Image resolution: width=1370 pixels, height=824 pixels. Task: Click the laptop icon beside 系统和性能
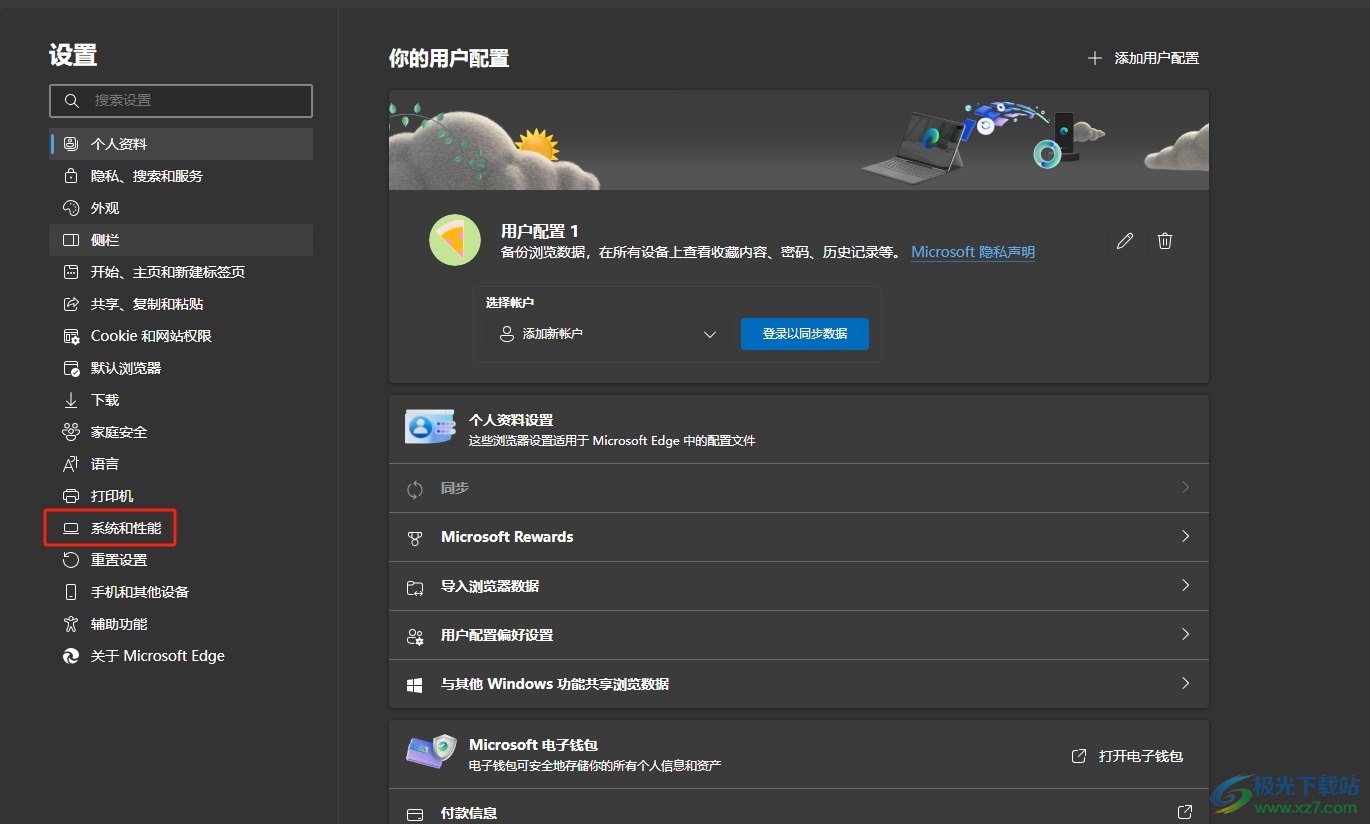[x=71, y=528]
